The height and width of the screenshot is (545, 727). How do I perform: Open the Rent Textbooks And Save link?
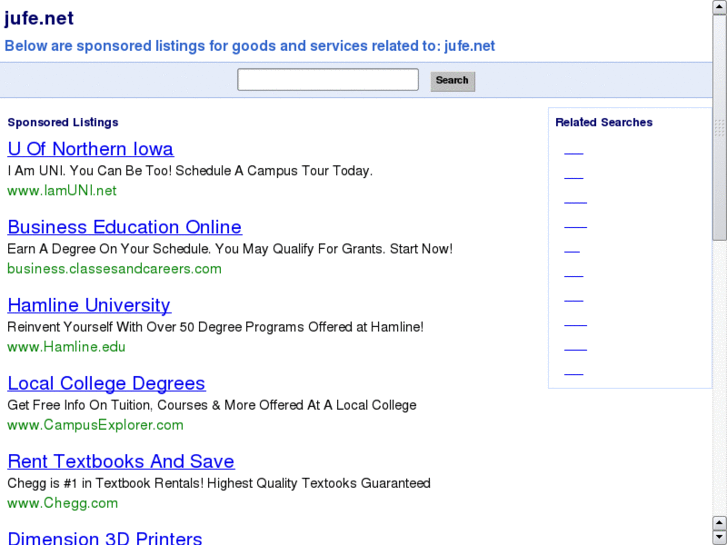[121, 462]
